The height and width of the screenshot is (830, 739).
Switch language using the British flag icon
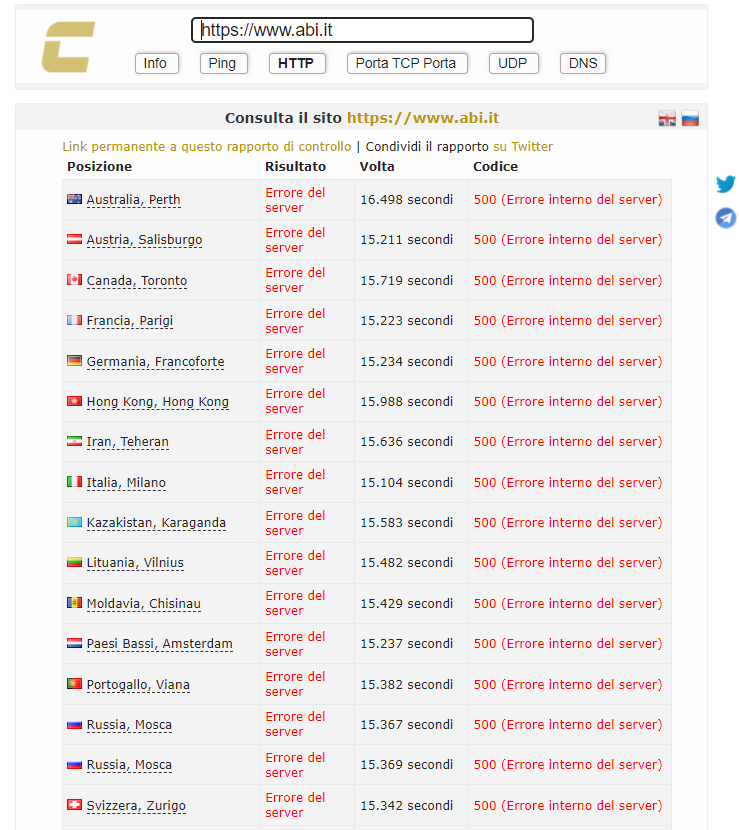click(667, 119)
